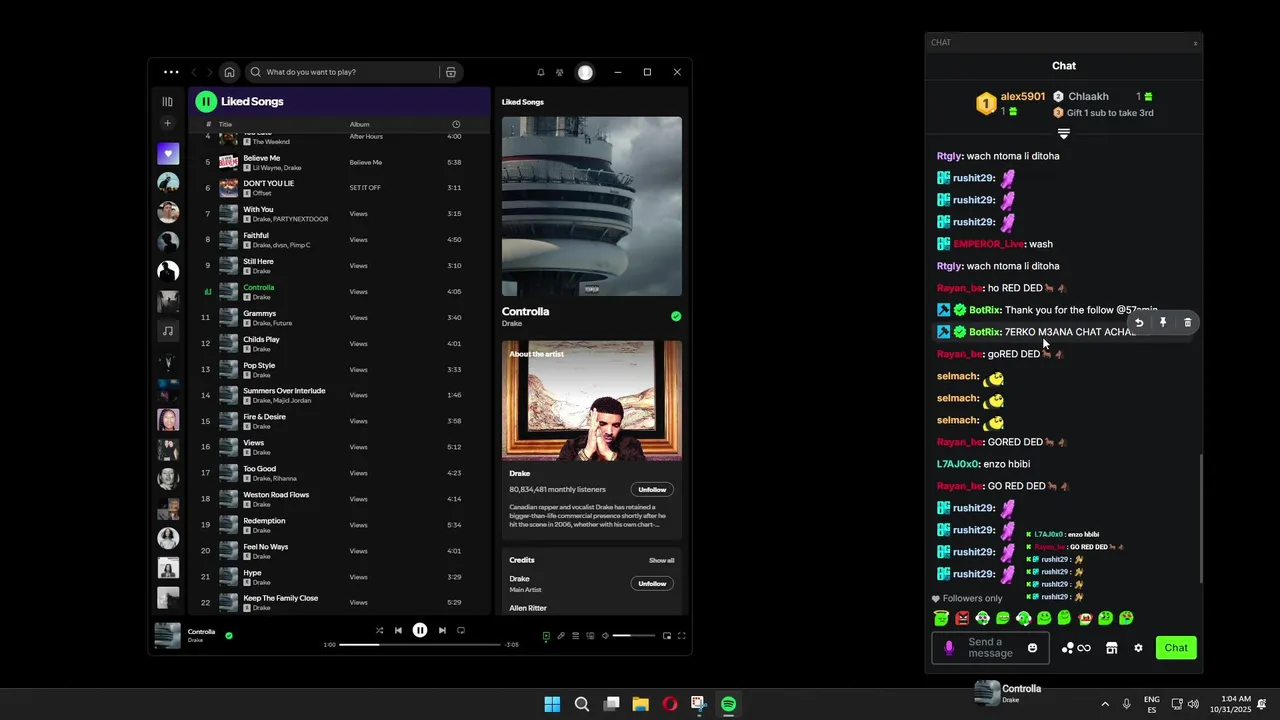The image size is (1280, 720).
Task: Select 'Weston Road Flows' track row
Action: click(x=340, y=499)
